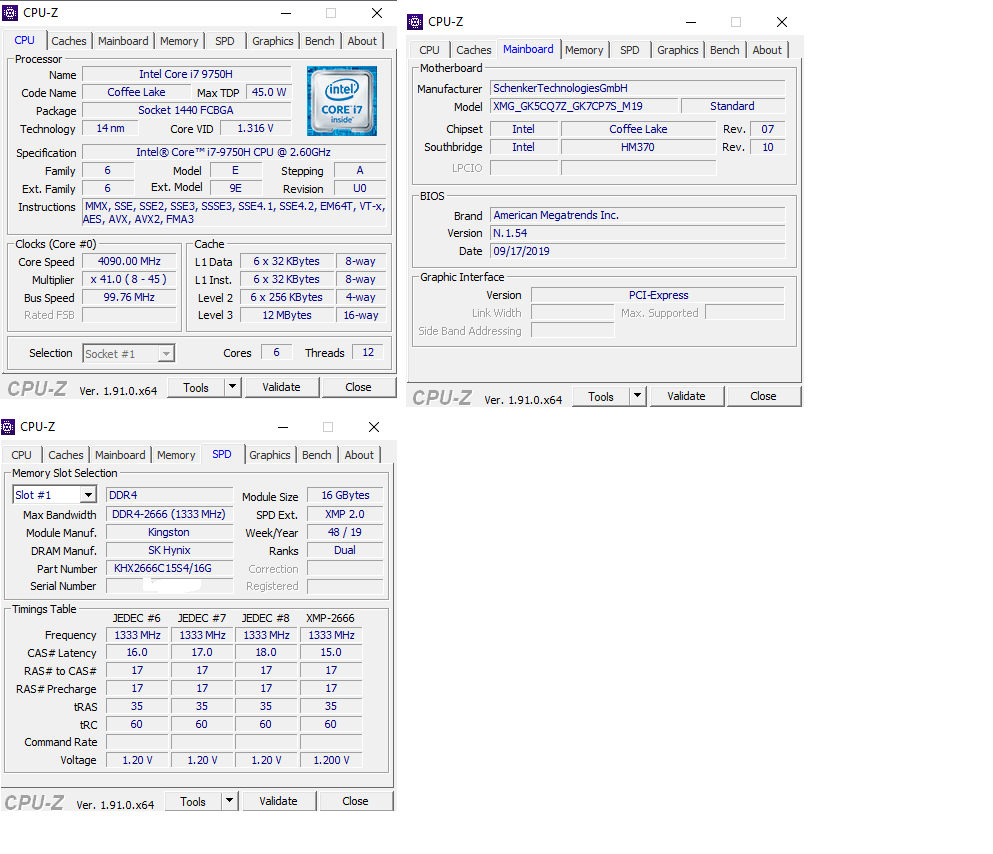
Task: Click Code Name field 'Coffee Lake' in CPU window
Action: coord(136,92)
